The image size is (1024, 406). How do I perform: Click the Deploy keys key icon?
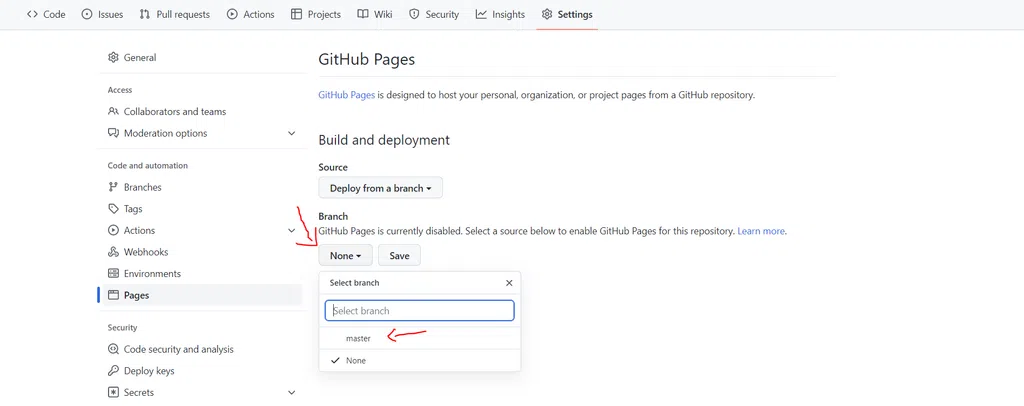(113, 371)
